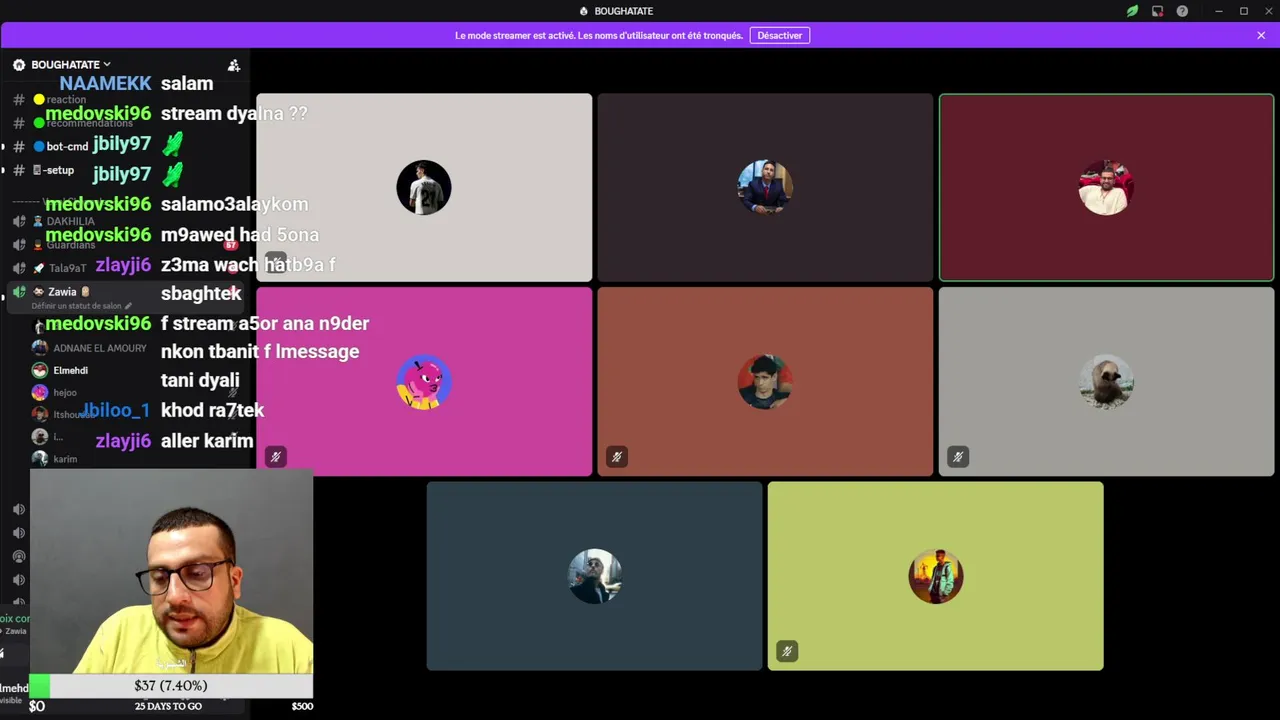
Task: Click ADNANE EL AMOURY's small avatar
Action: [39, 348]
